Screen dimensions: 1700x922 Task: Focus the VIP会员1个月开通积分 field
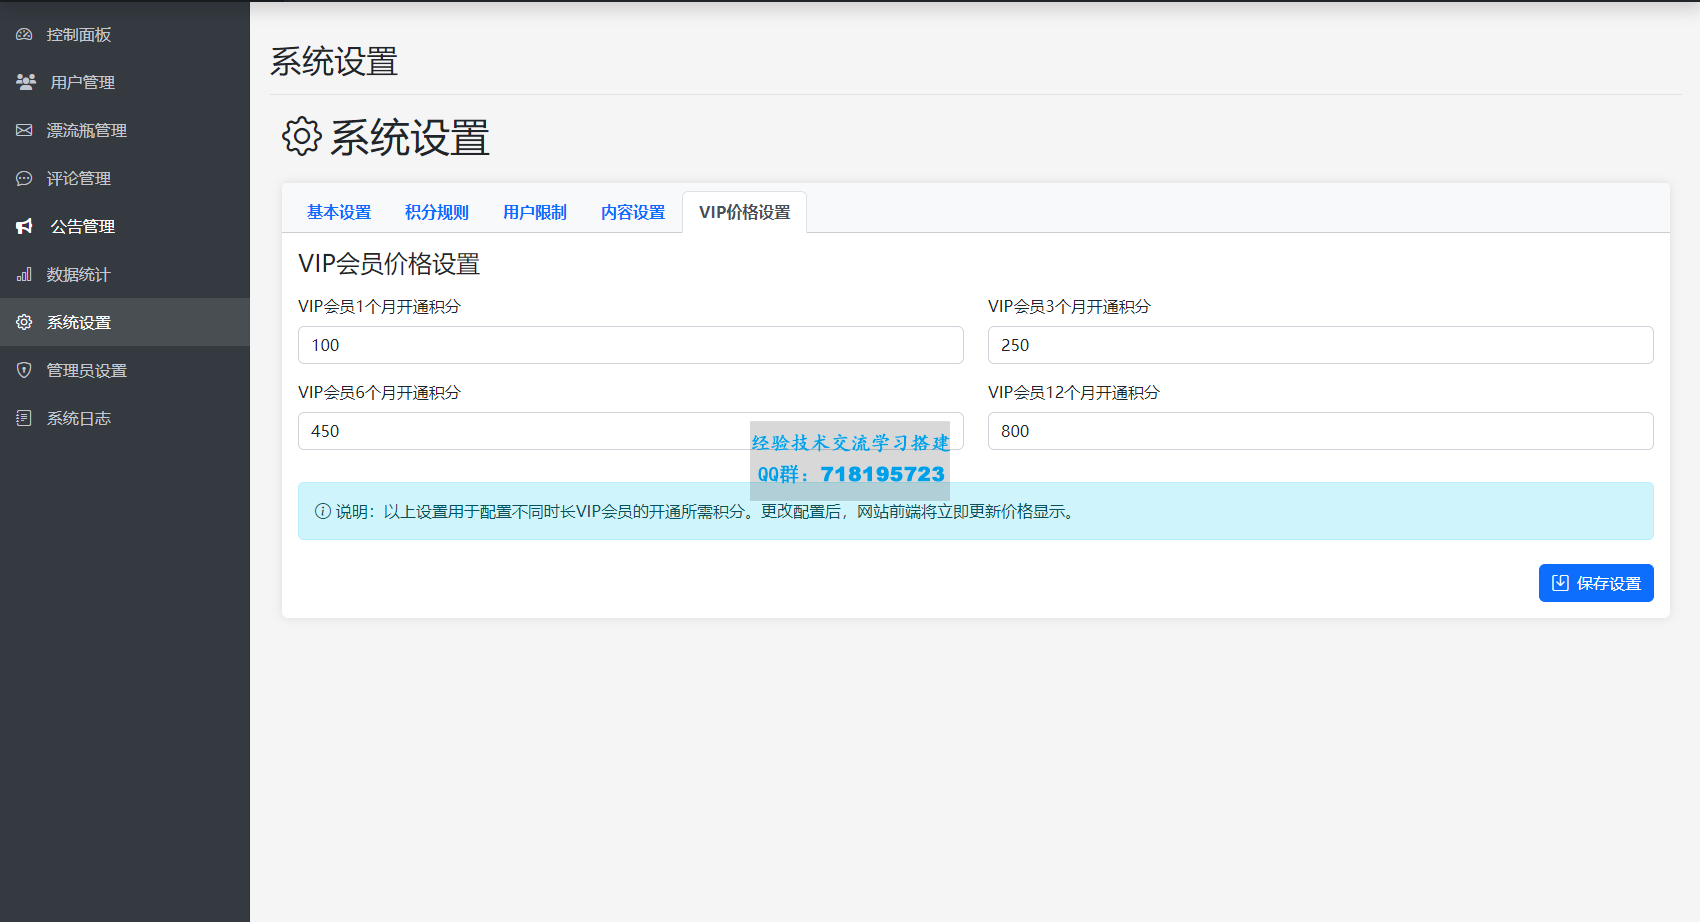(x=631, y=345)
